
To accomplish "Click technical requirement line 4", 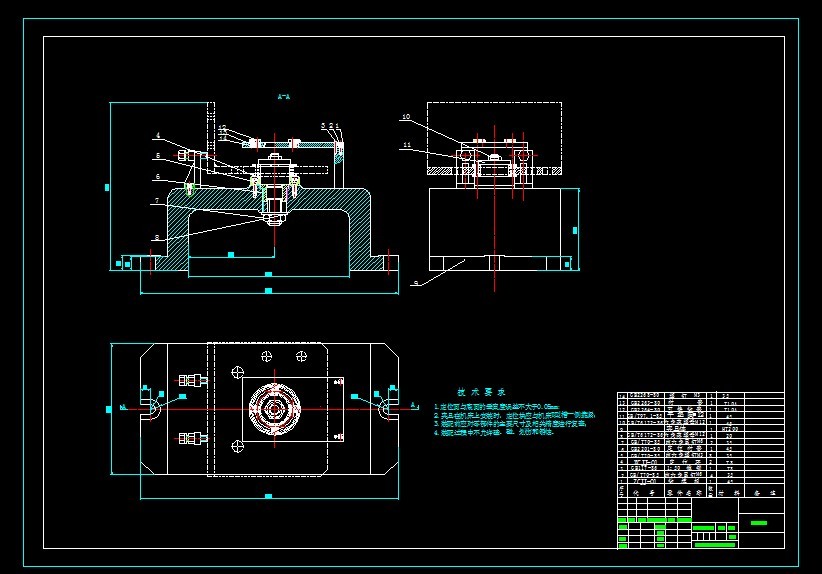I will [x=494, y=432].
